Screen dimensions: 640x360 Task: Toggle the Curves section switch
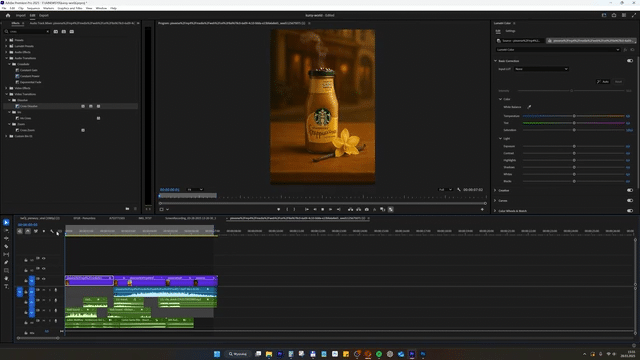(630, 200)
